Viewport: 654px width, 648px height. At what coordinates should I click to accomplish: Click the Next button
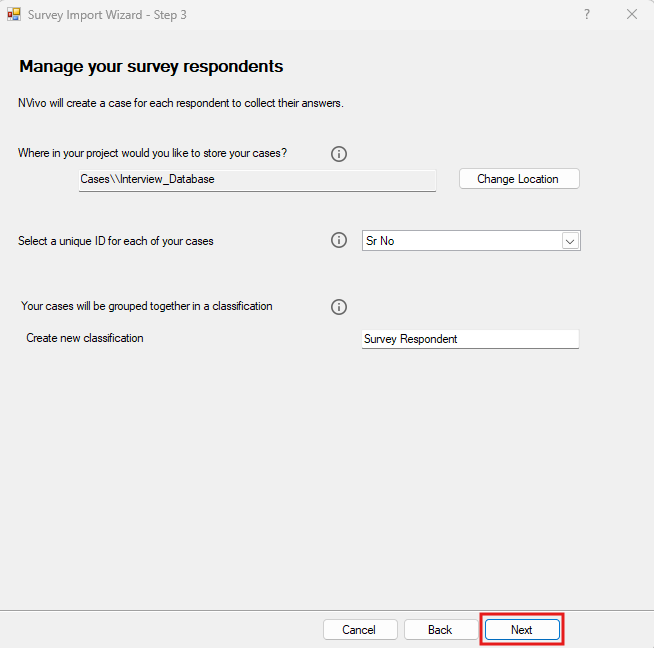pos(522,629)
